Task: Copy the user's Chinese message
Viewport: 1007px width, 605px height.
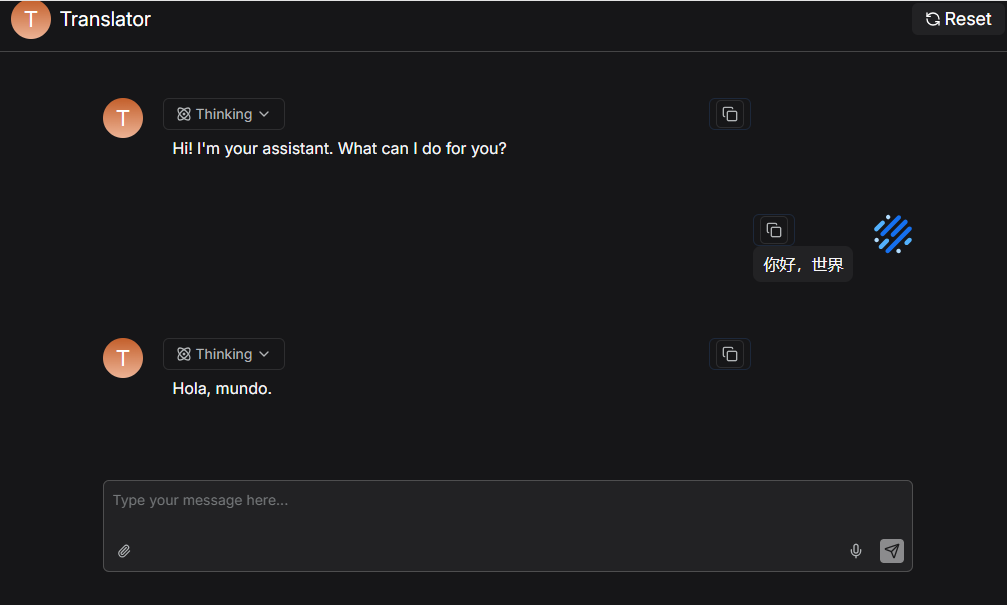Action: coord(773,230)
